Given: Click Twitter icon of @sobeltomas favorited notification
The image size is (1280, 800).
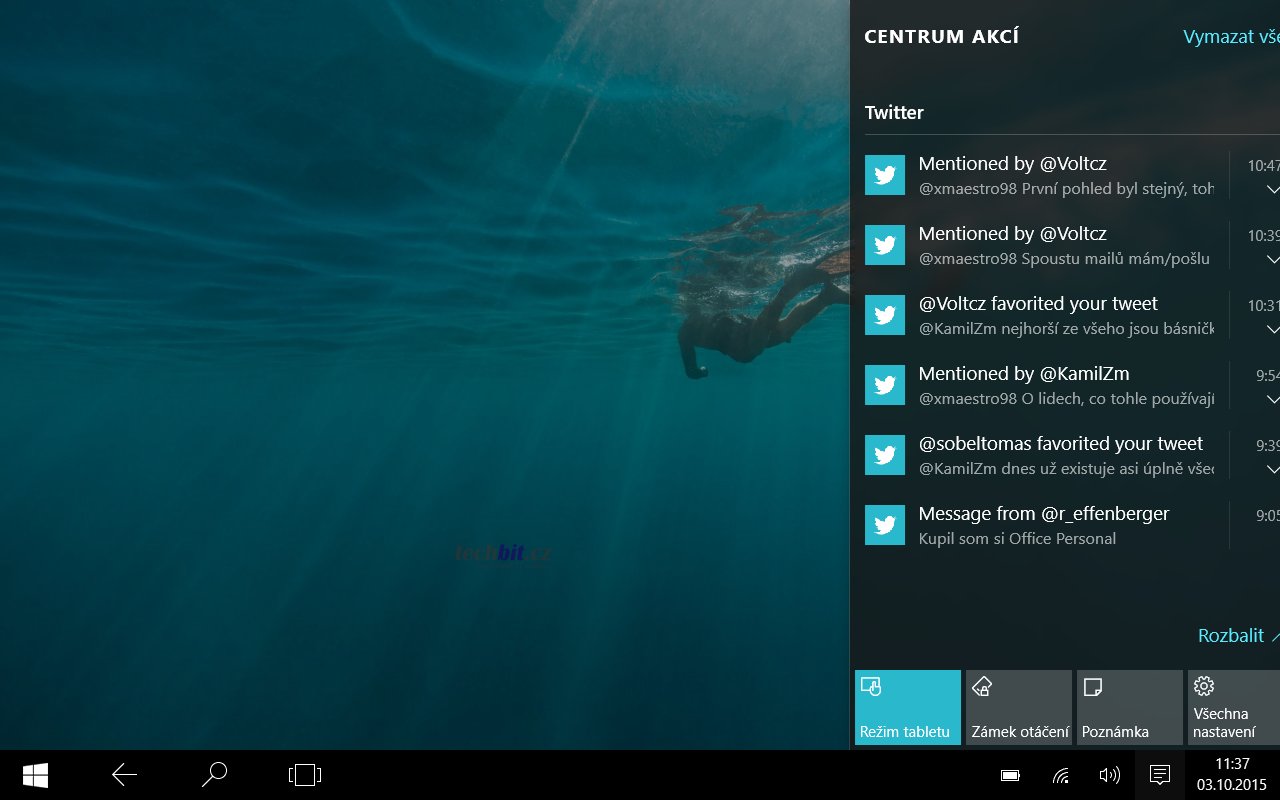Looking at the screenshot, I should point(885,455).
